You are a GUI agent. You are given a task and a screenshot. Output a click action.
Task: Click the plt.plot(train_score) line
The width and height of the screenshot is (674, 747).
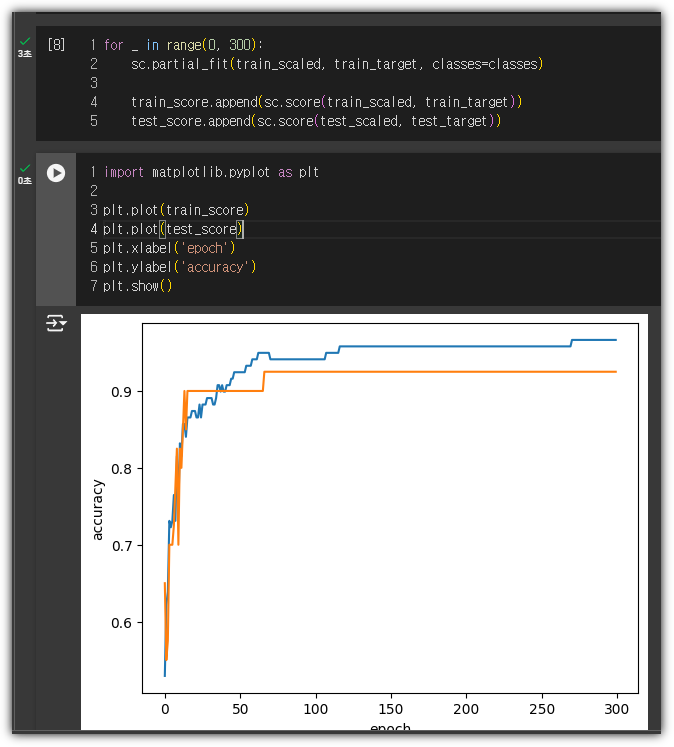click(x=176, y=210)
